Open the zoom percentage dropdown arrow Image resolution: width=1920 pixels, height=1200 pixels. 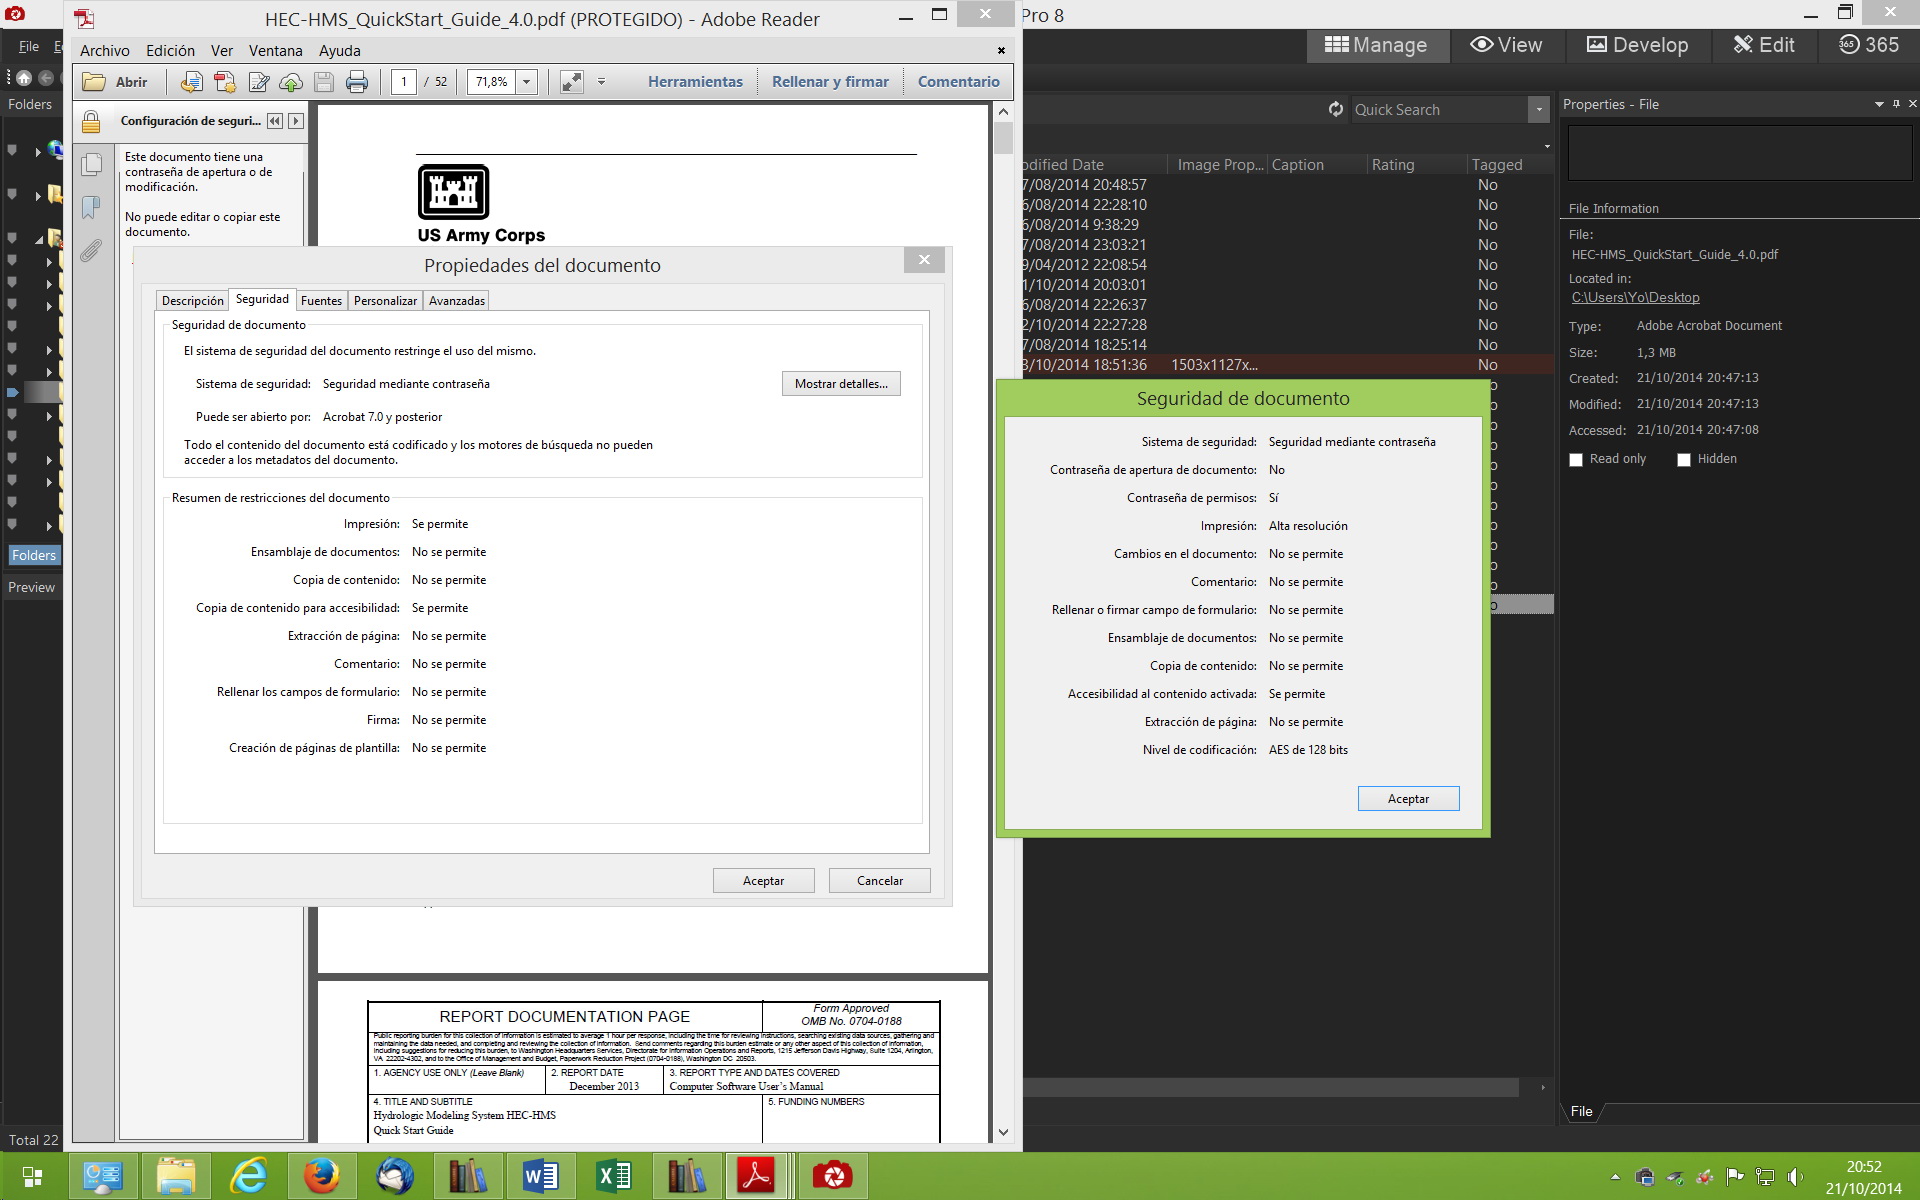click(x=527, y=82)
